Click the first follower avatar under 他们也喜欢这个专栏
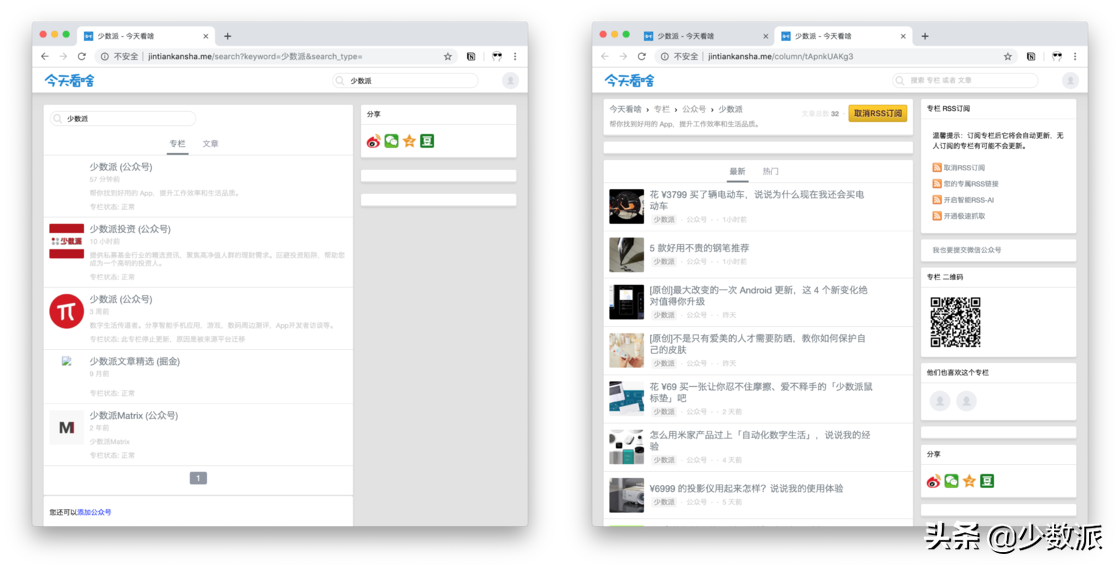Image resolution: width=1120 pixels, height=569 pixels. tap(940, 401)
